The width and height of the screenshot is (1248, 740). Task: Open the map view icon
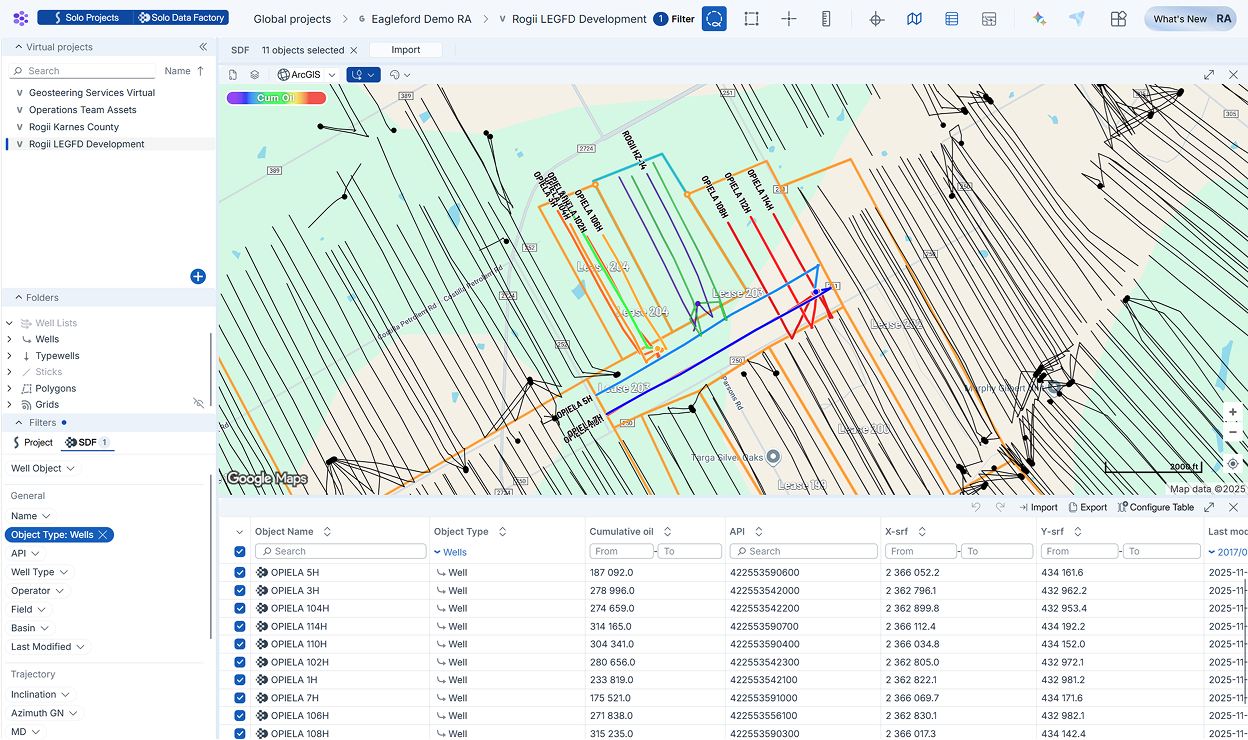[914, 19]
